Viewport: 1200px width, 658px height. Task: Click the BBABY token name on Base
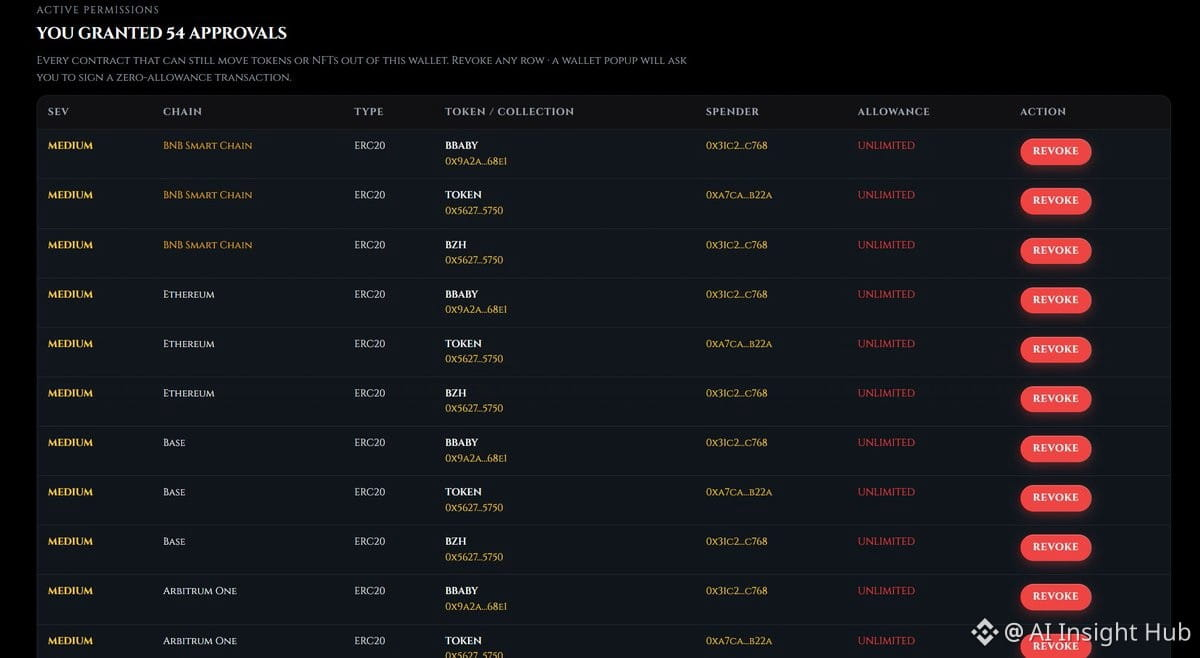coord(461,443)
